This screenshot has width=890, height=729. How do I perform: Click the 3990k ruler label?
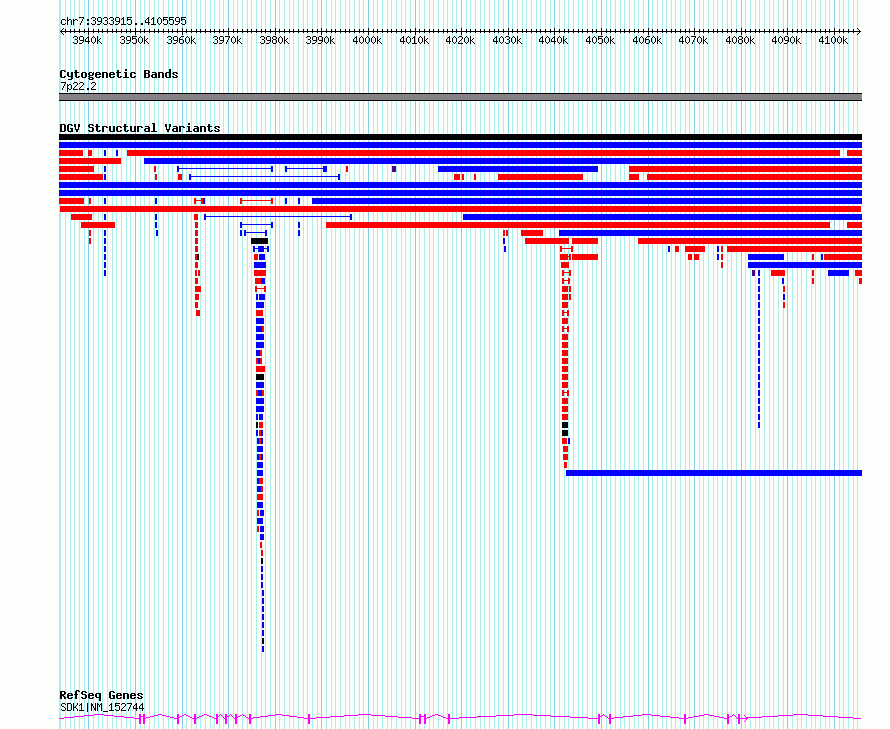[320, 40]
